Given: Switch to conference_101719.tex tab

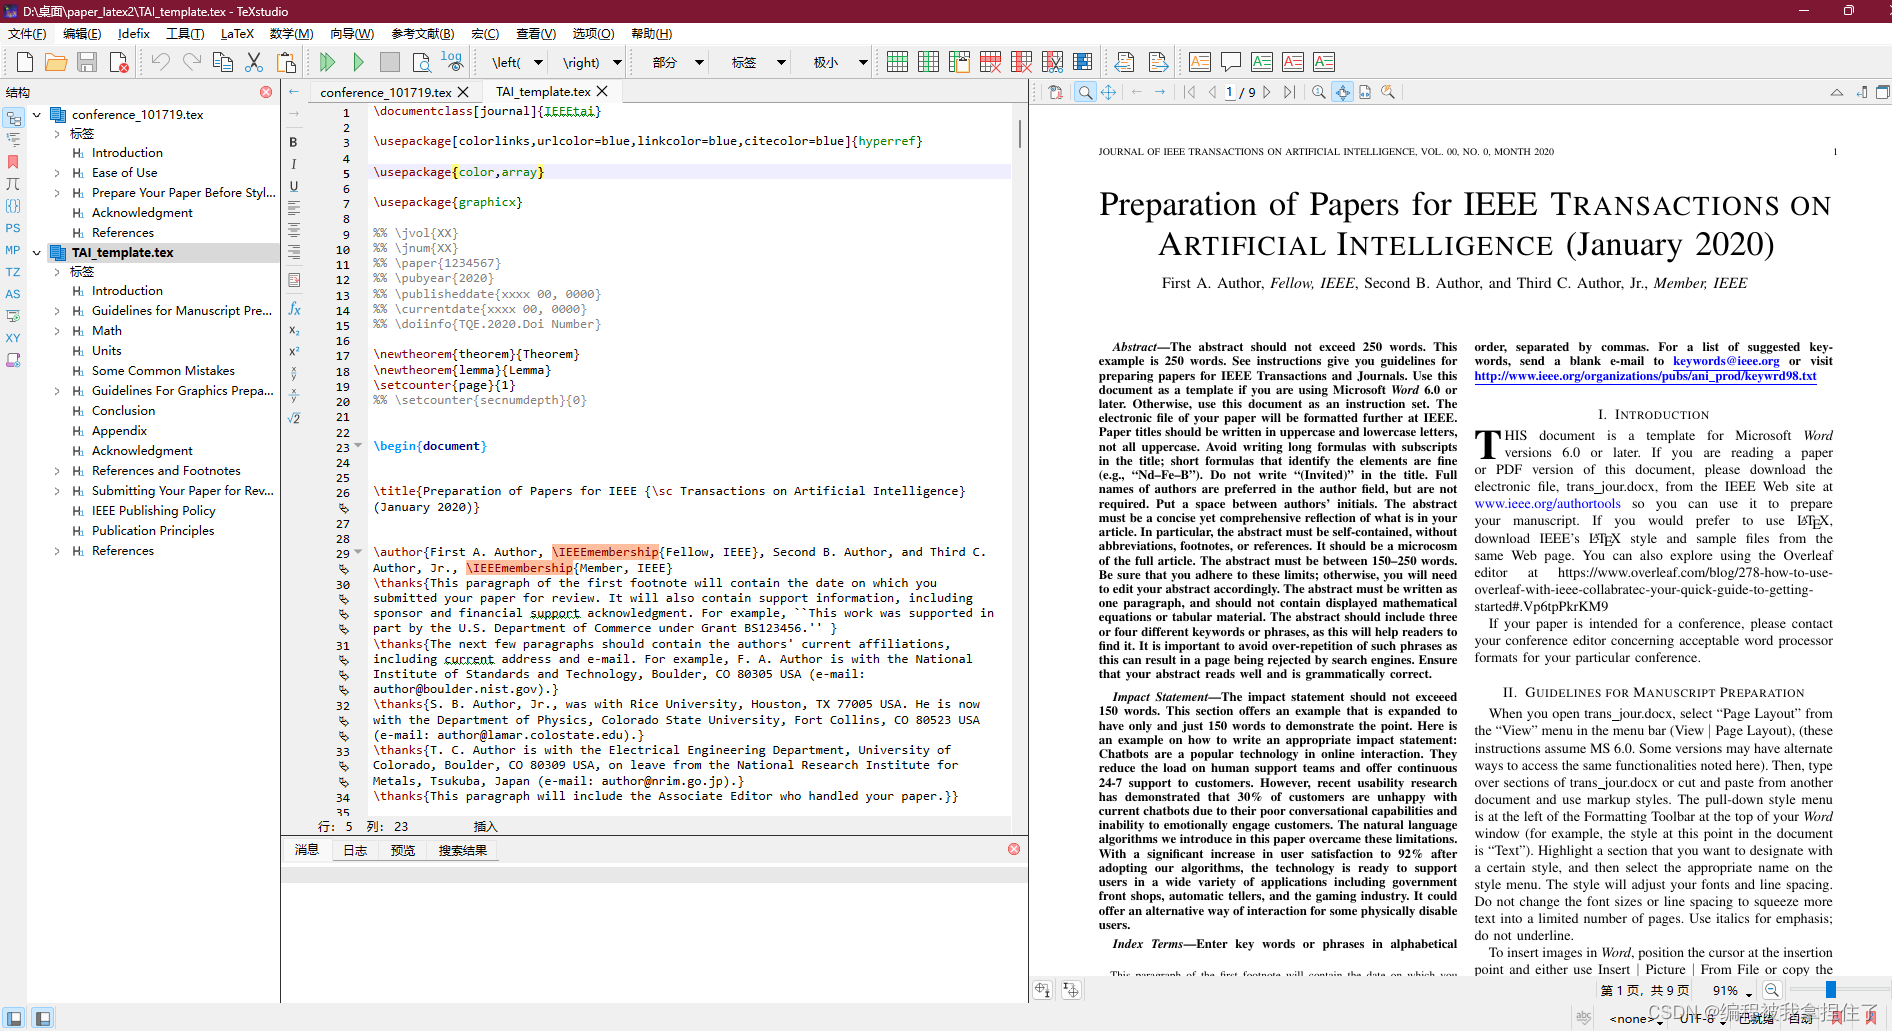Looking at the screenshot, I should [x=385, y=92].
